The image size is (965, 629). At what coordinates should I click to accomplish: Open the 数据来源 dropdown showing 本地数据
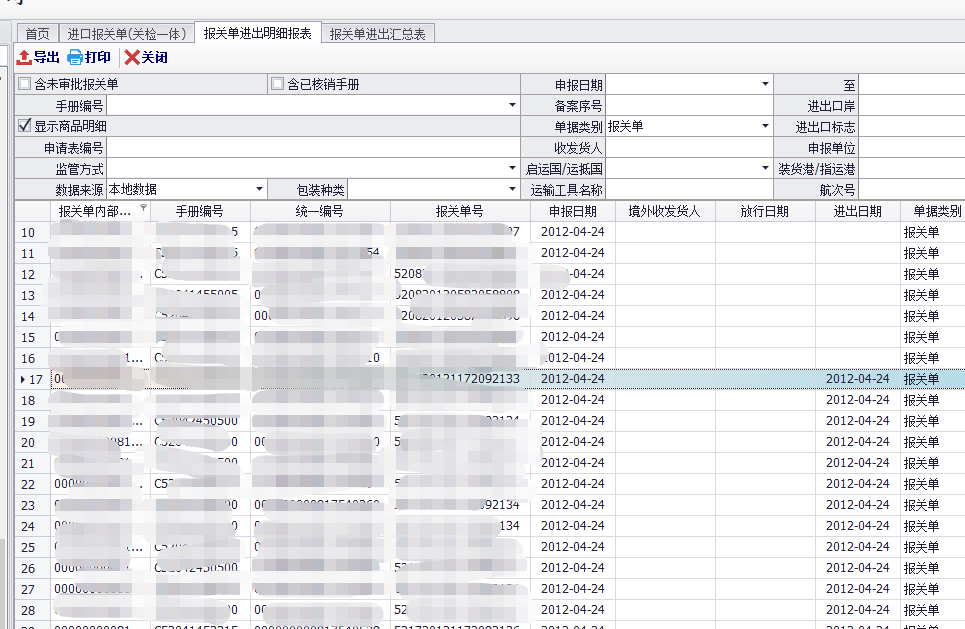pyautogui.click(x=259, y=189)
